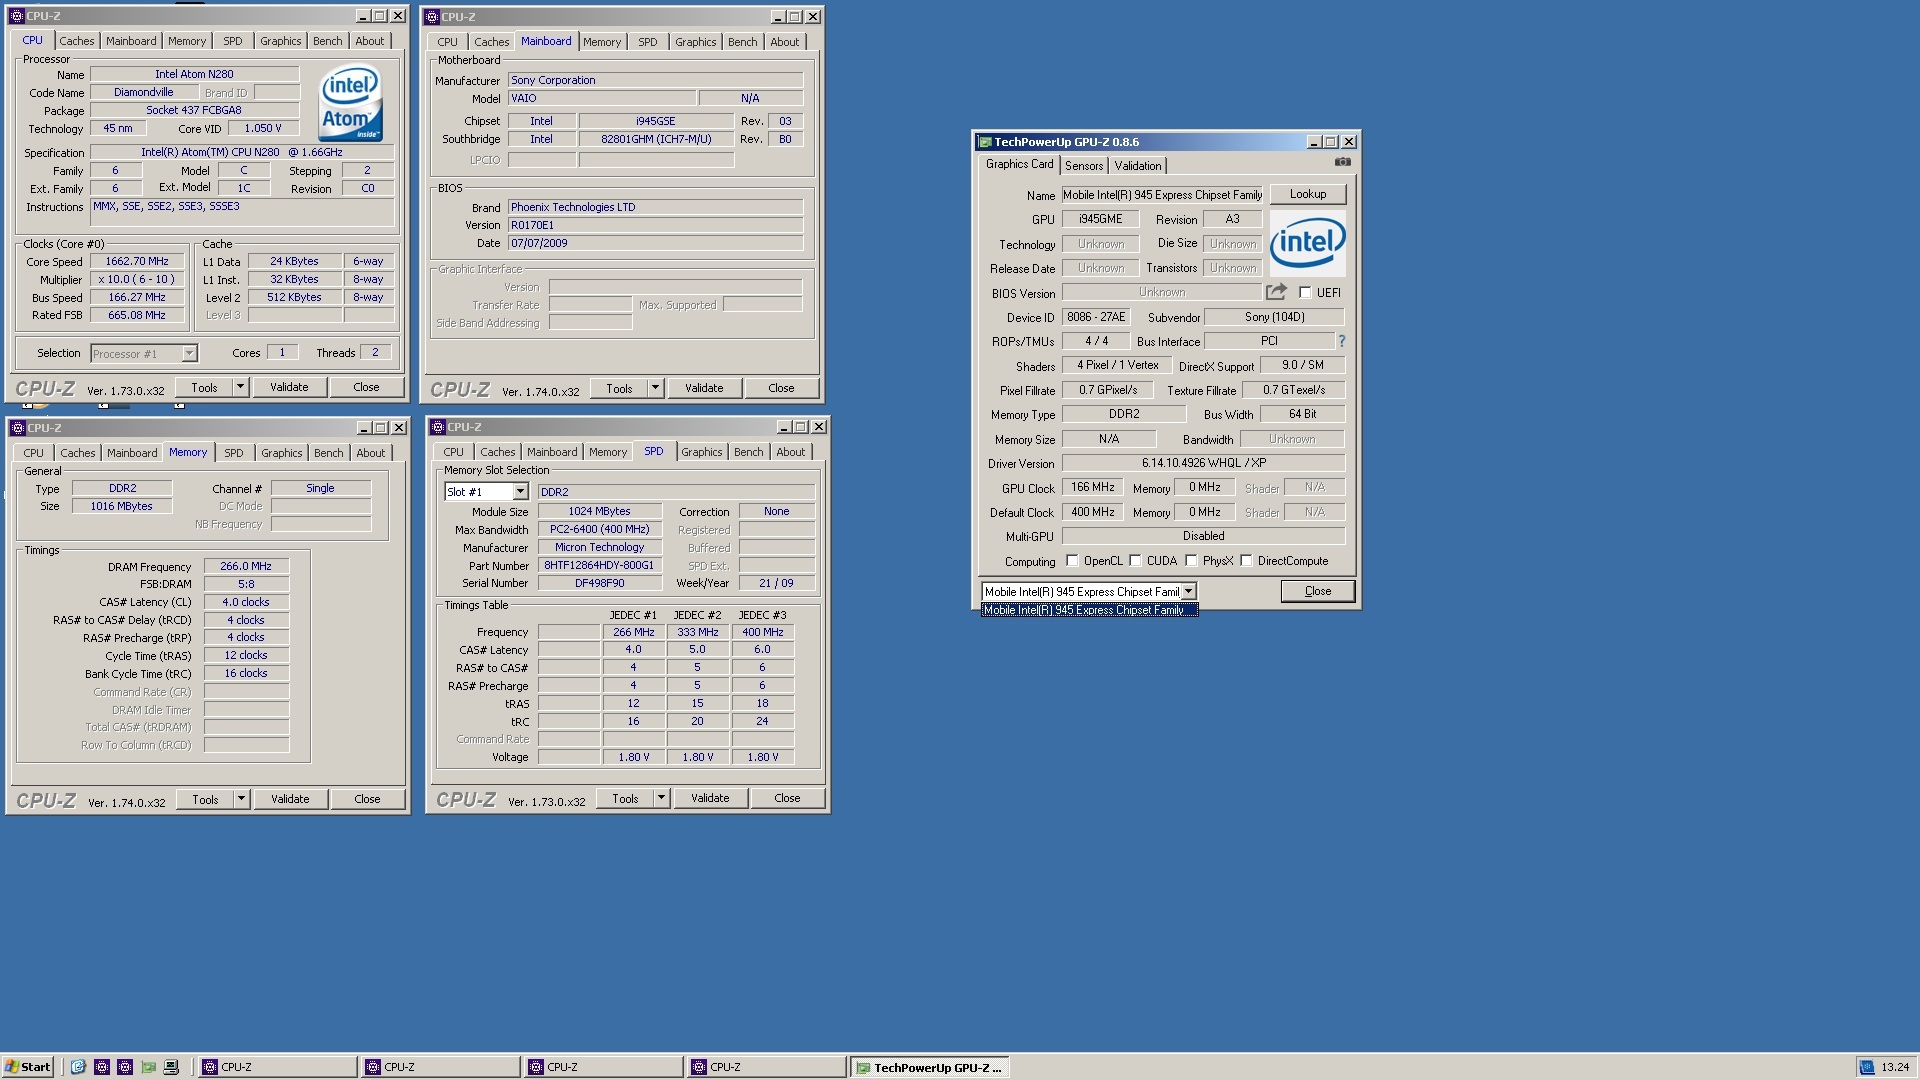
Task: Open Bench tab in the CPU-Z Mainboard window
Action: pyautogui.click(x=742, y=42)
